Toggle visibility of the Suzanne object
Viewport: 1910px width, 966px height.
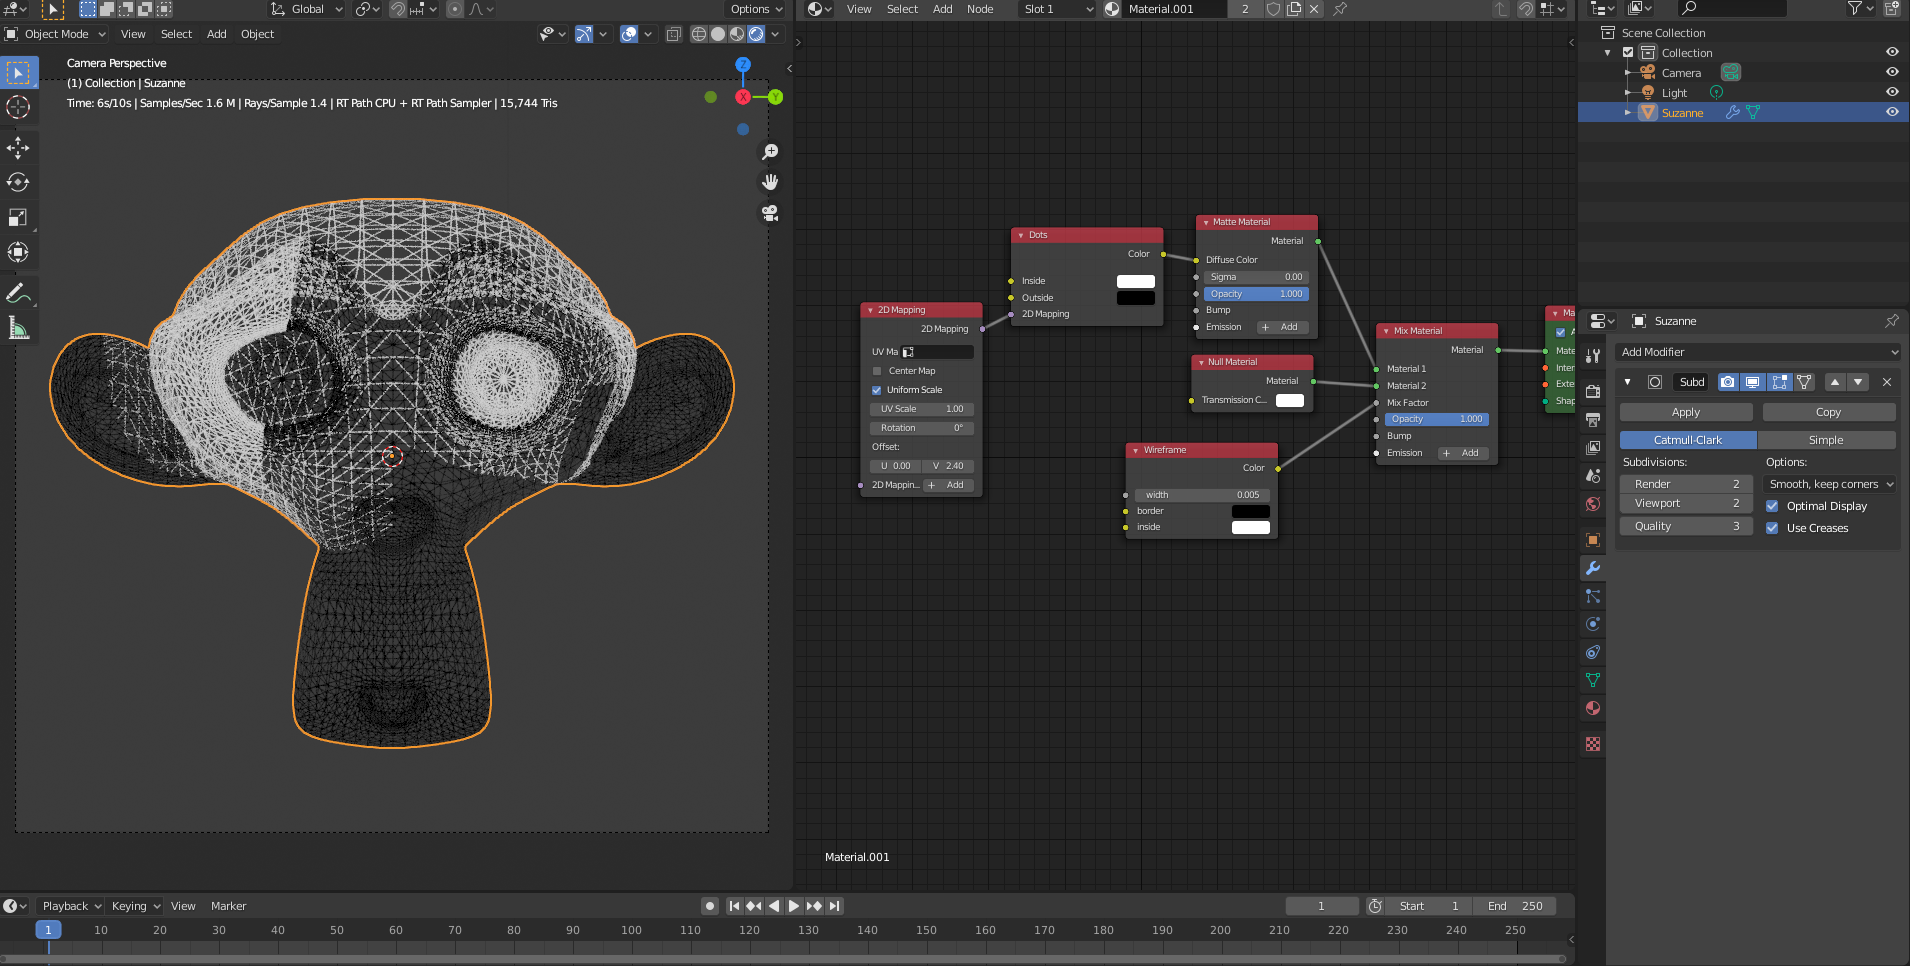click(x=1892, y=112)
